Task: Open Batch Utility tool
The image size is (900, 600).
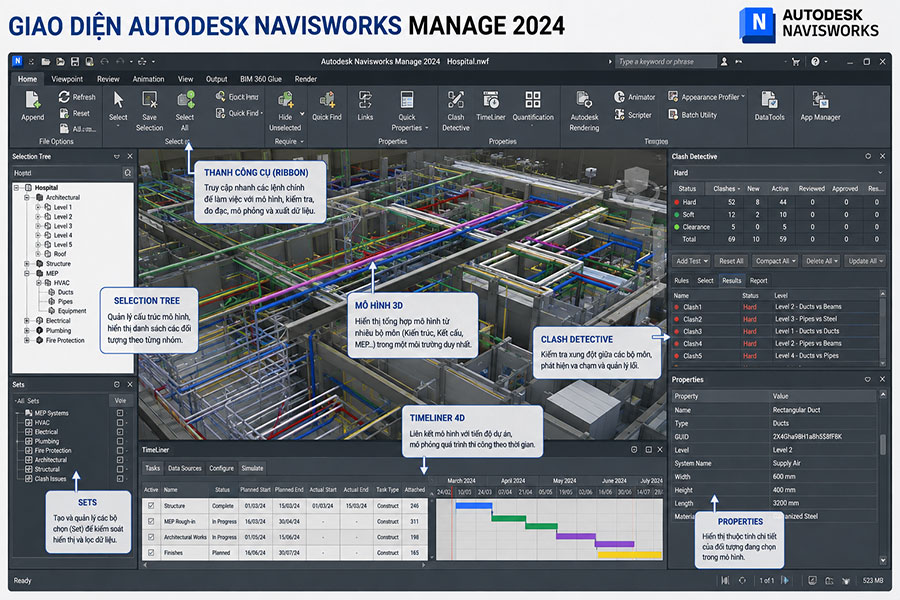Action: point(693,115)
